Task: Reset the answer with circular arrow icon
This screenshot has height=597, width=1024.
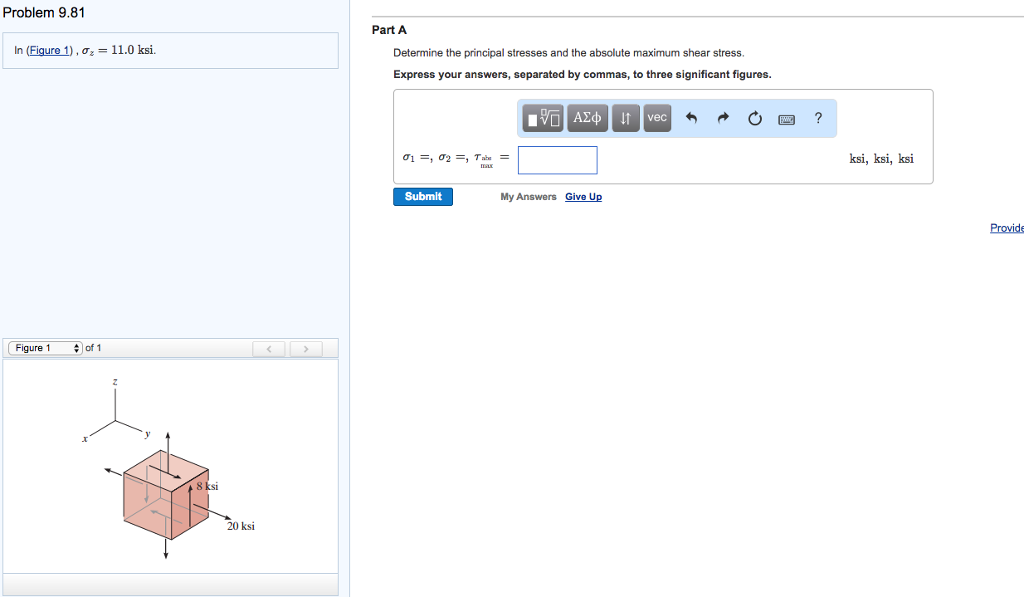Action: click(754, 118)
